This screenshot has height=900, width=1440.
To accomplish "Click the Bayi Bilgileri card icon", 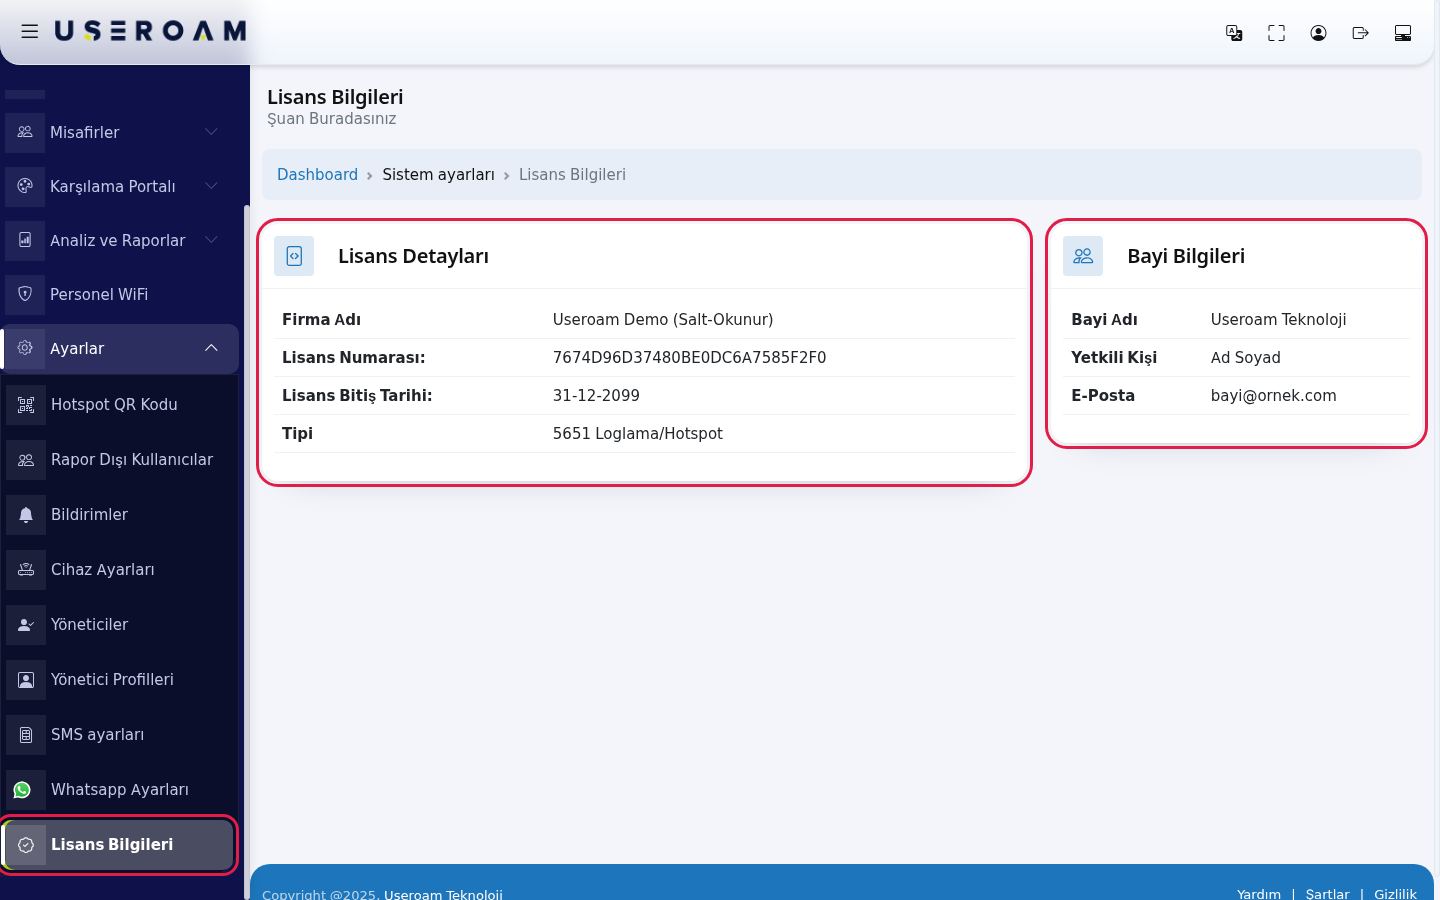I will click(x=1083, y=256).
